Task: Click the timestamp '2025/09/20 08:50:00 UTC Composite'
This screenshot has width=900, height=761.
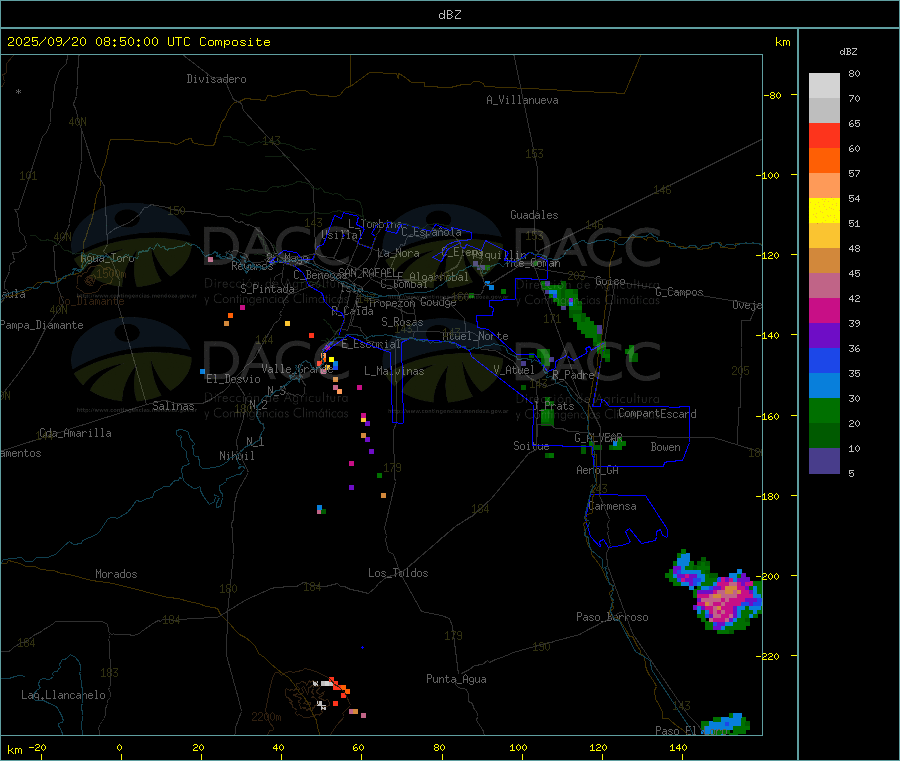Action: (x=138, y=42)
